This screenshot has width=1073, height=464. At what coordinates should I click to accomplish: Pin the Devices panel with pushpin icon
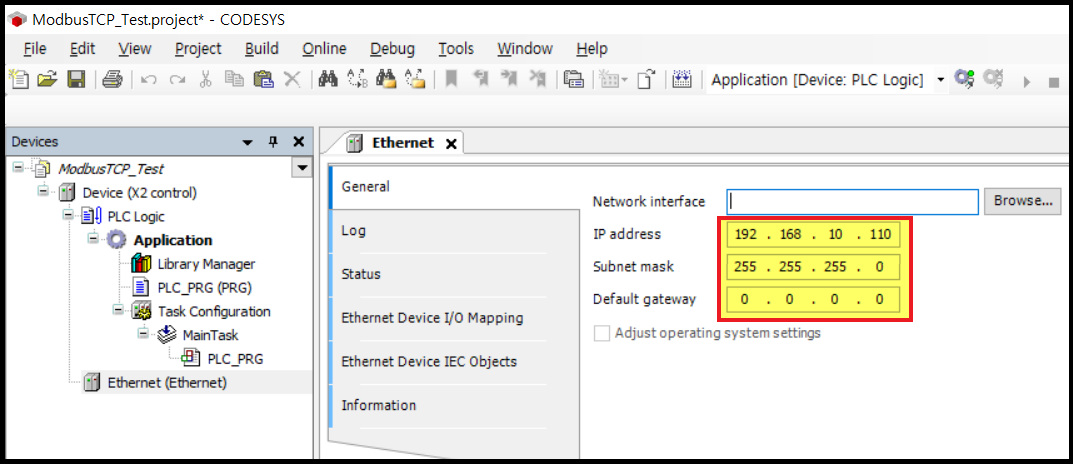273,142
